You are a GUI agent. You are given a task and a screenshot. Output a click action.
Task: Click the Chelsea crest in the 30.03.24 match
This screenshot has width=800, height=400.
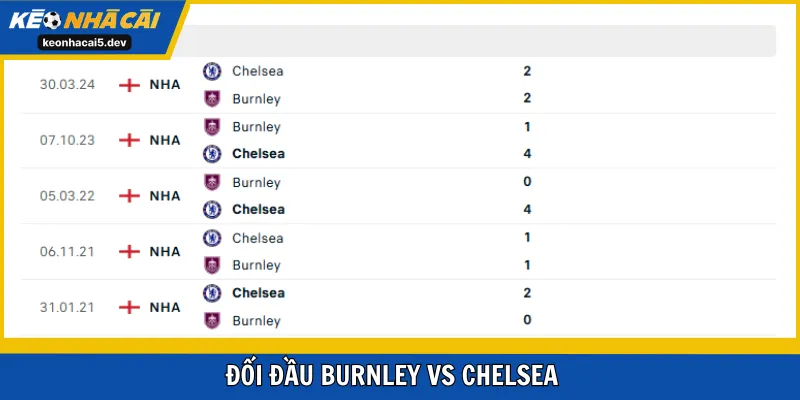[212, 71]
